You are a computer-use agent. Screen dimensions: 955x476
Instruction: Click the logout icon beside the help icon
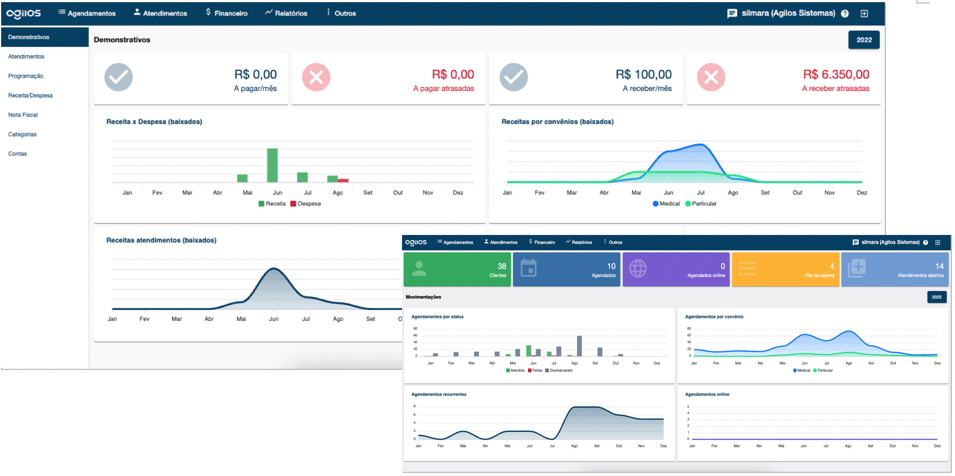(x=865, y=14)
